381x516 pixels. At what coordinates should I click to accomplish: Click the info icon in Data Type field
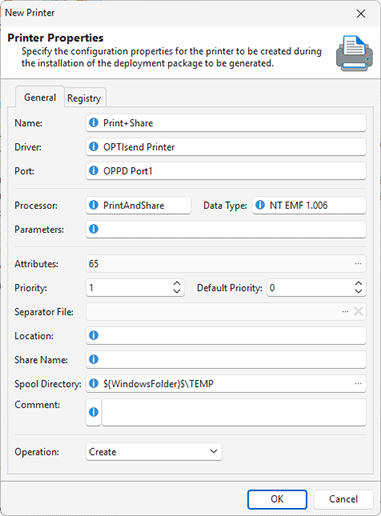[260, 205]
